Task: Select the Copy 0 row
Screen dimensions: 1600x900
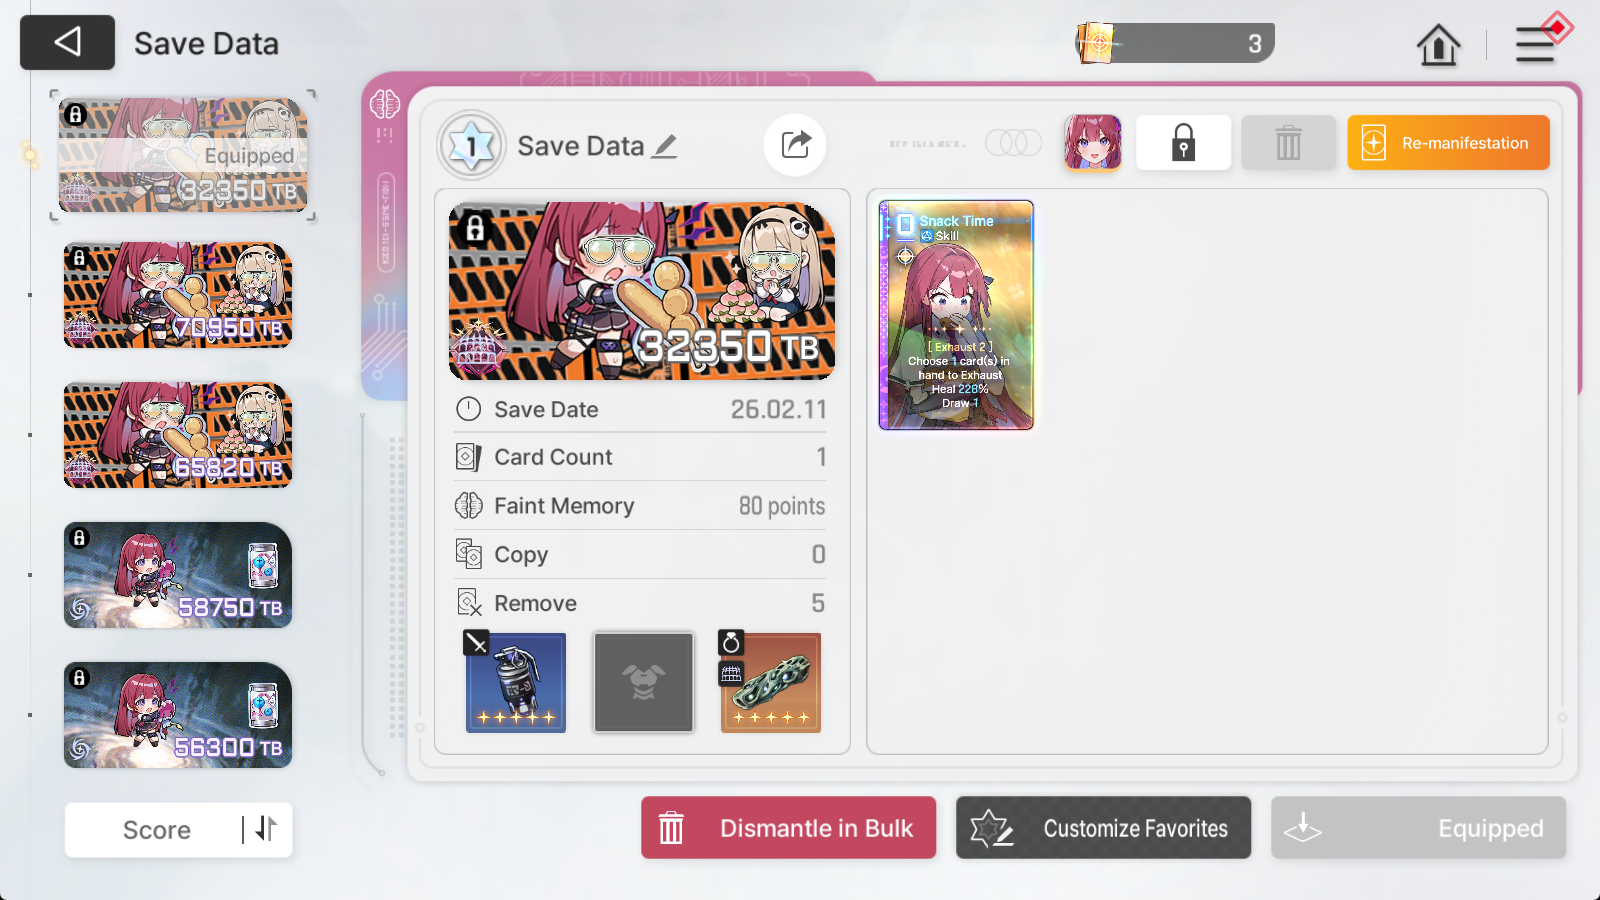Action: (640, 554)
